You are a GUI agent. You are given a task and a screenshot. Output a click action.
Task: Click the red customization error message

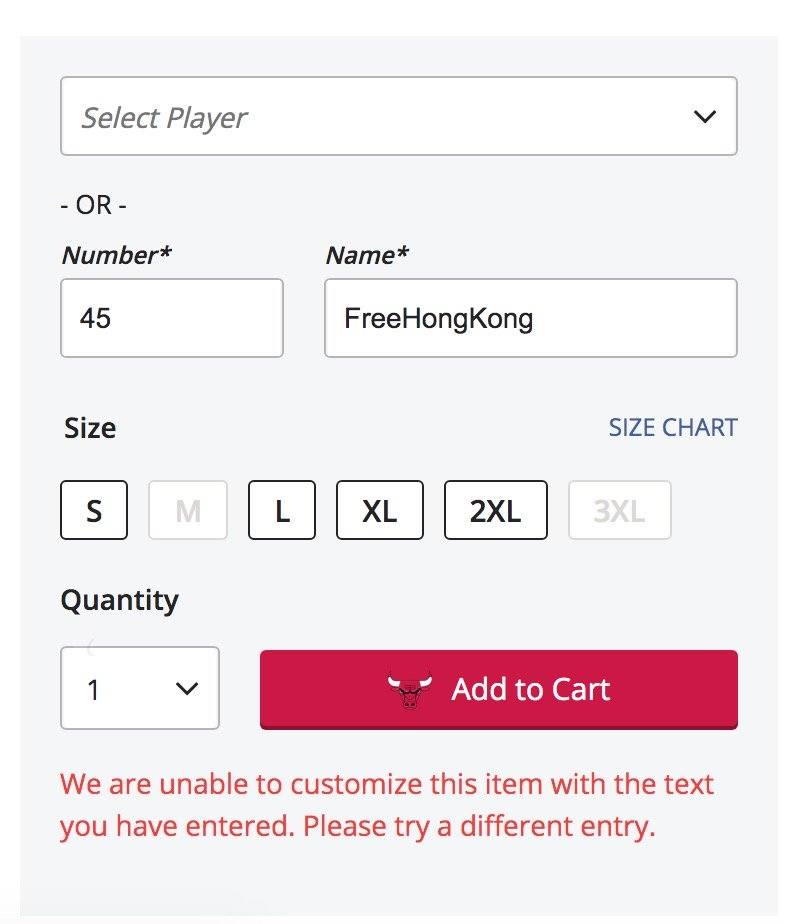tap(387, 805)
